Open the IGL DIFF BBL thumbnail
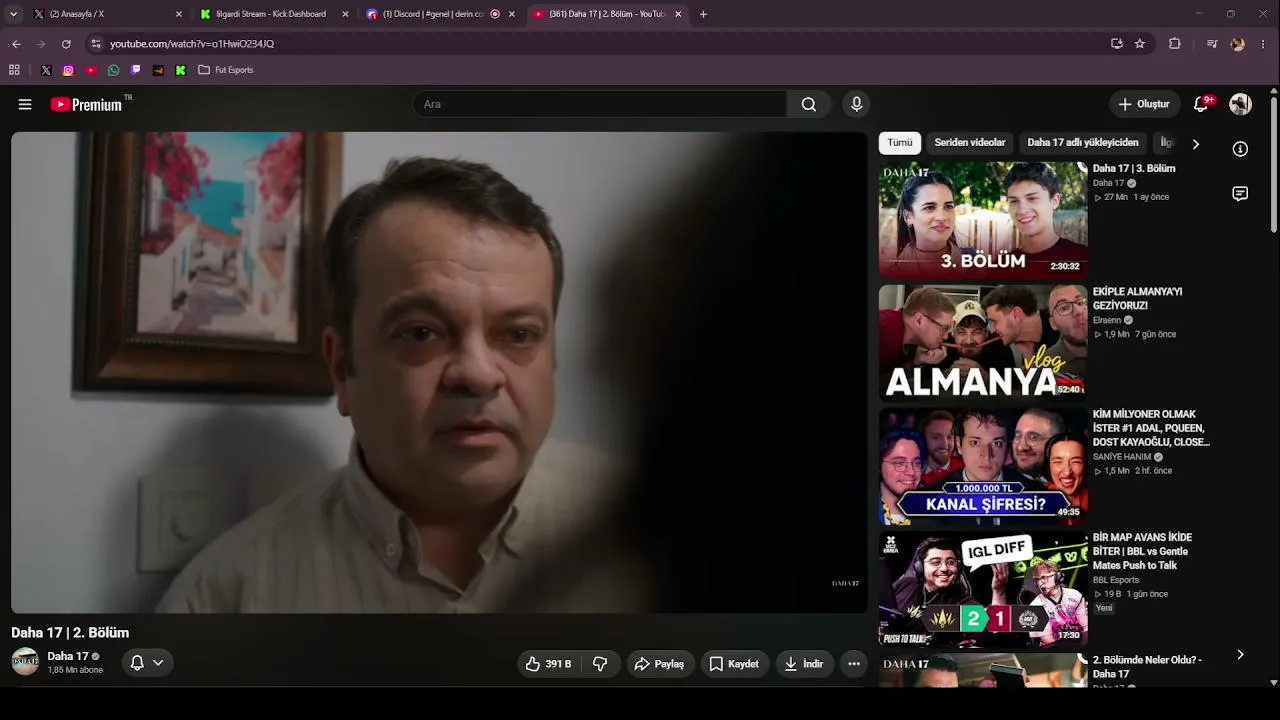This screenshot has height=720, width=1280. (983, 589)
